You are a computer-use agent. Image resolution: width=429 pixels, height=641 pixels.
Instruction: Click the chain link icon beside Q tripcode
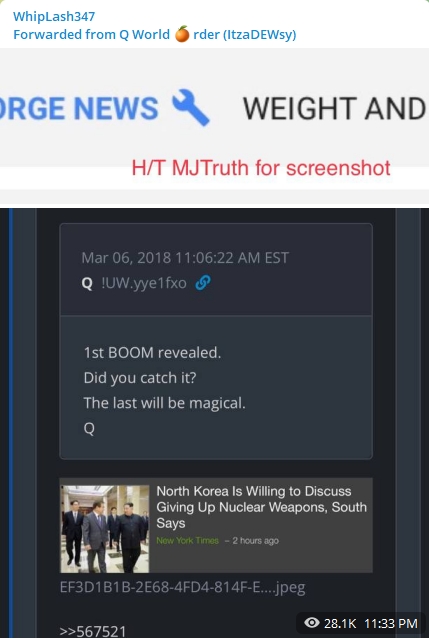(203, 282)
